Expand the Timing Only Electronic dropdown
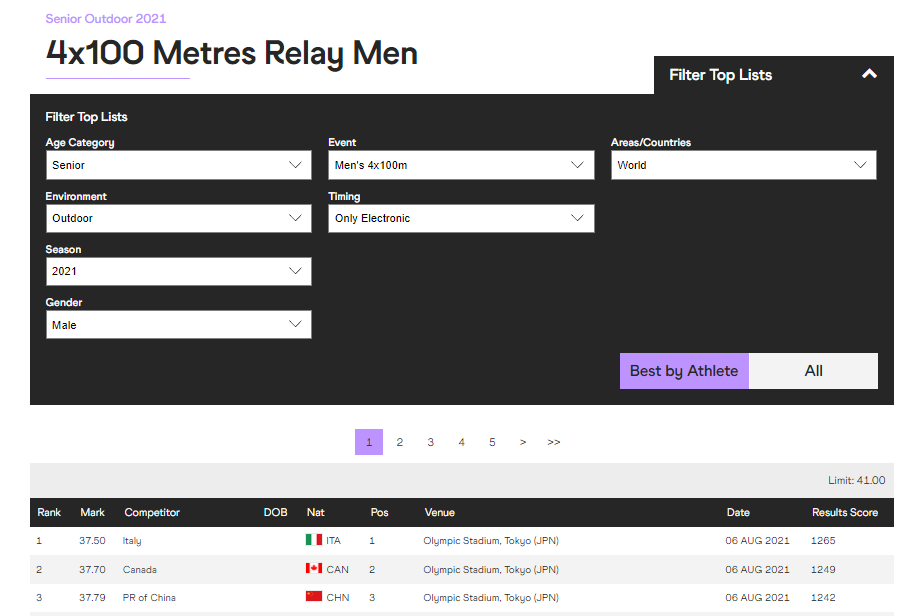The image size is (910, 616). coord(461,218)
